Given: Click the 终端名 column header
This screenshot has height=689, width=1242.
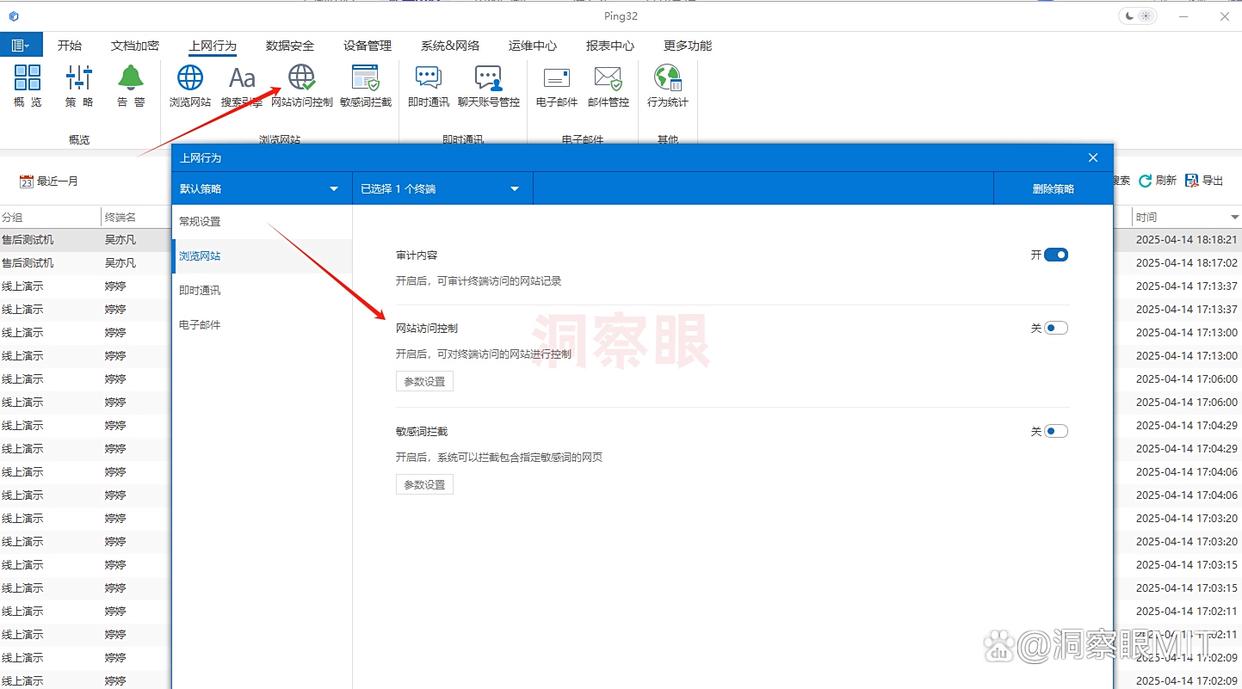Looking at the screenshot, I should pyautogui.click(x=136, y=217).
